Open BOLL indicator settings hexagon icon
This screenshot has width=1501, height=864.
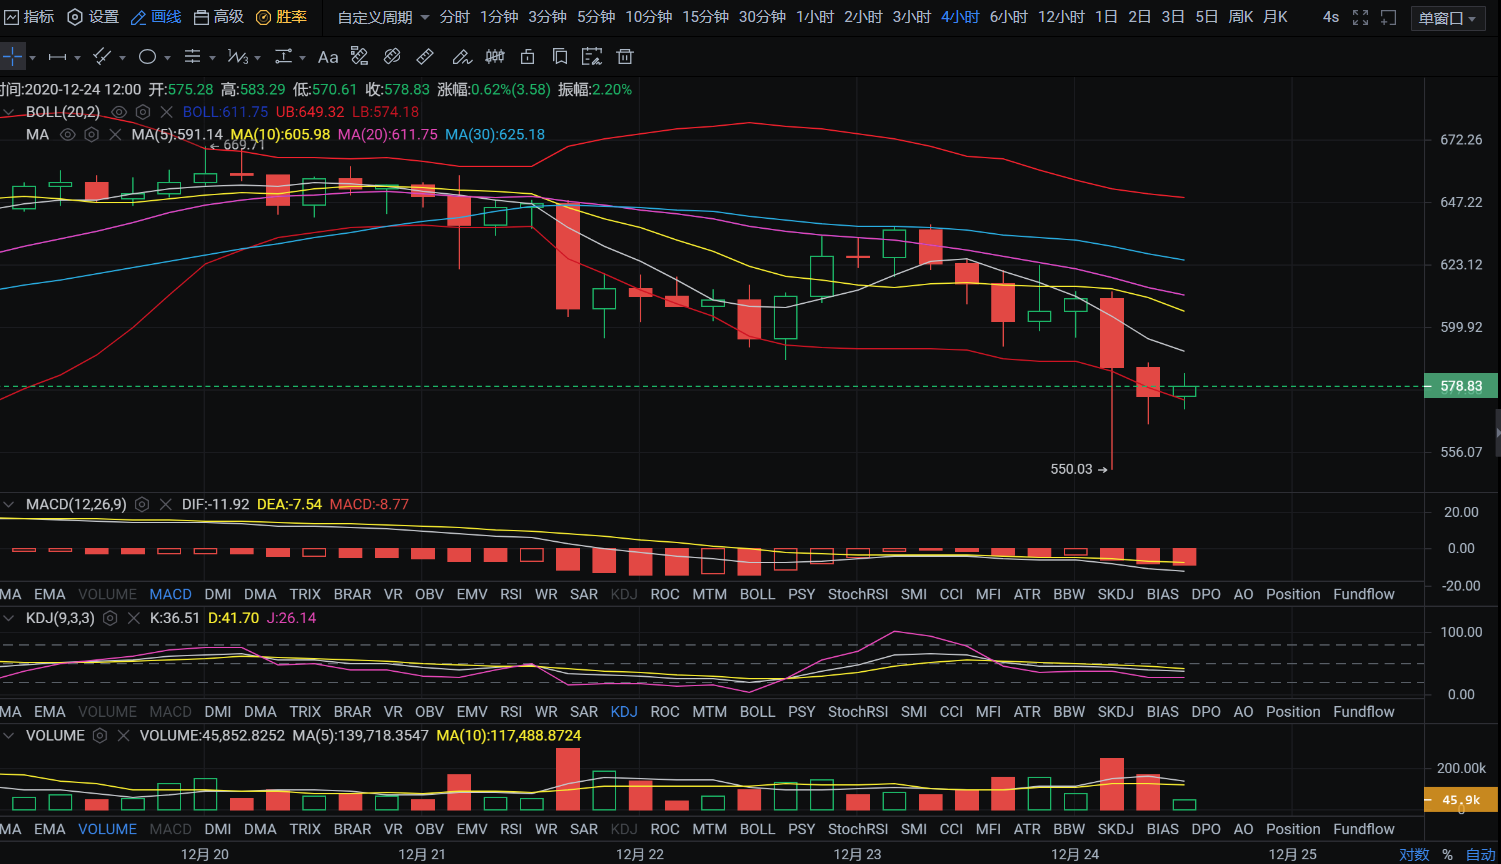point(143,112)
